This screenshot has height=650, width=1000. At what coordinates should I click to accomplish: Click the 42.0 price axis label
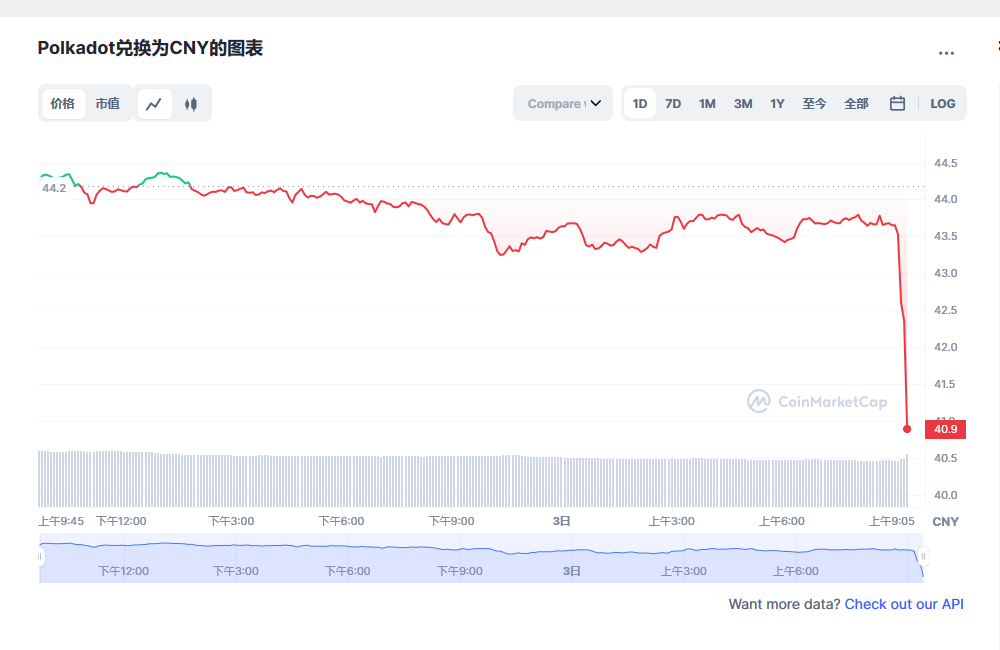click(x=945, y=347)
